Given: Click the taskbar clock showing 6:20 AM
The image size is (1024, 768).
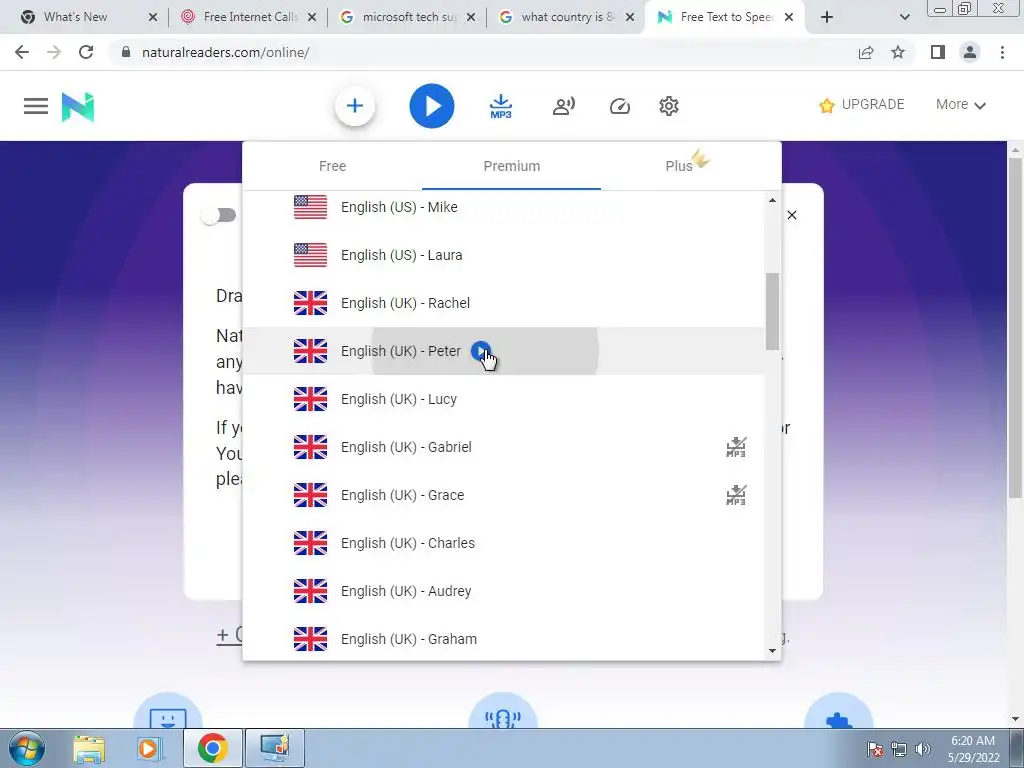Looking at the screenshot, I should point(973,749).
